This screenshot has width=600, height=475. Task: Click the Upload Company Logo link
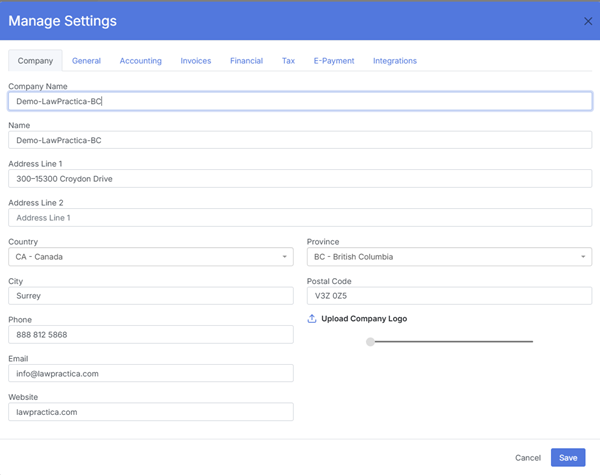364,319
